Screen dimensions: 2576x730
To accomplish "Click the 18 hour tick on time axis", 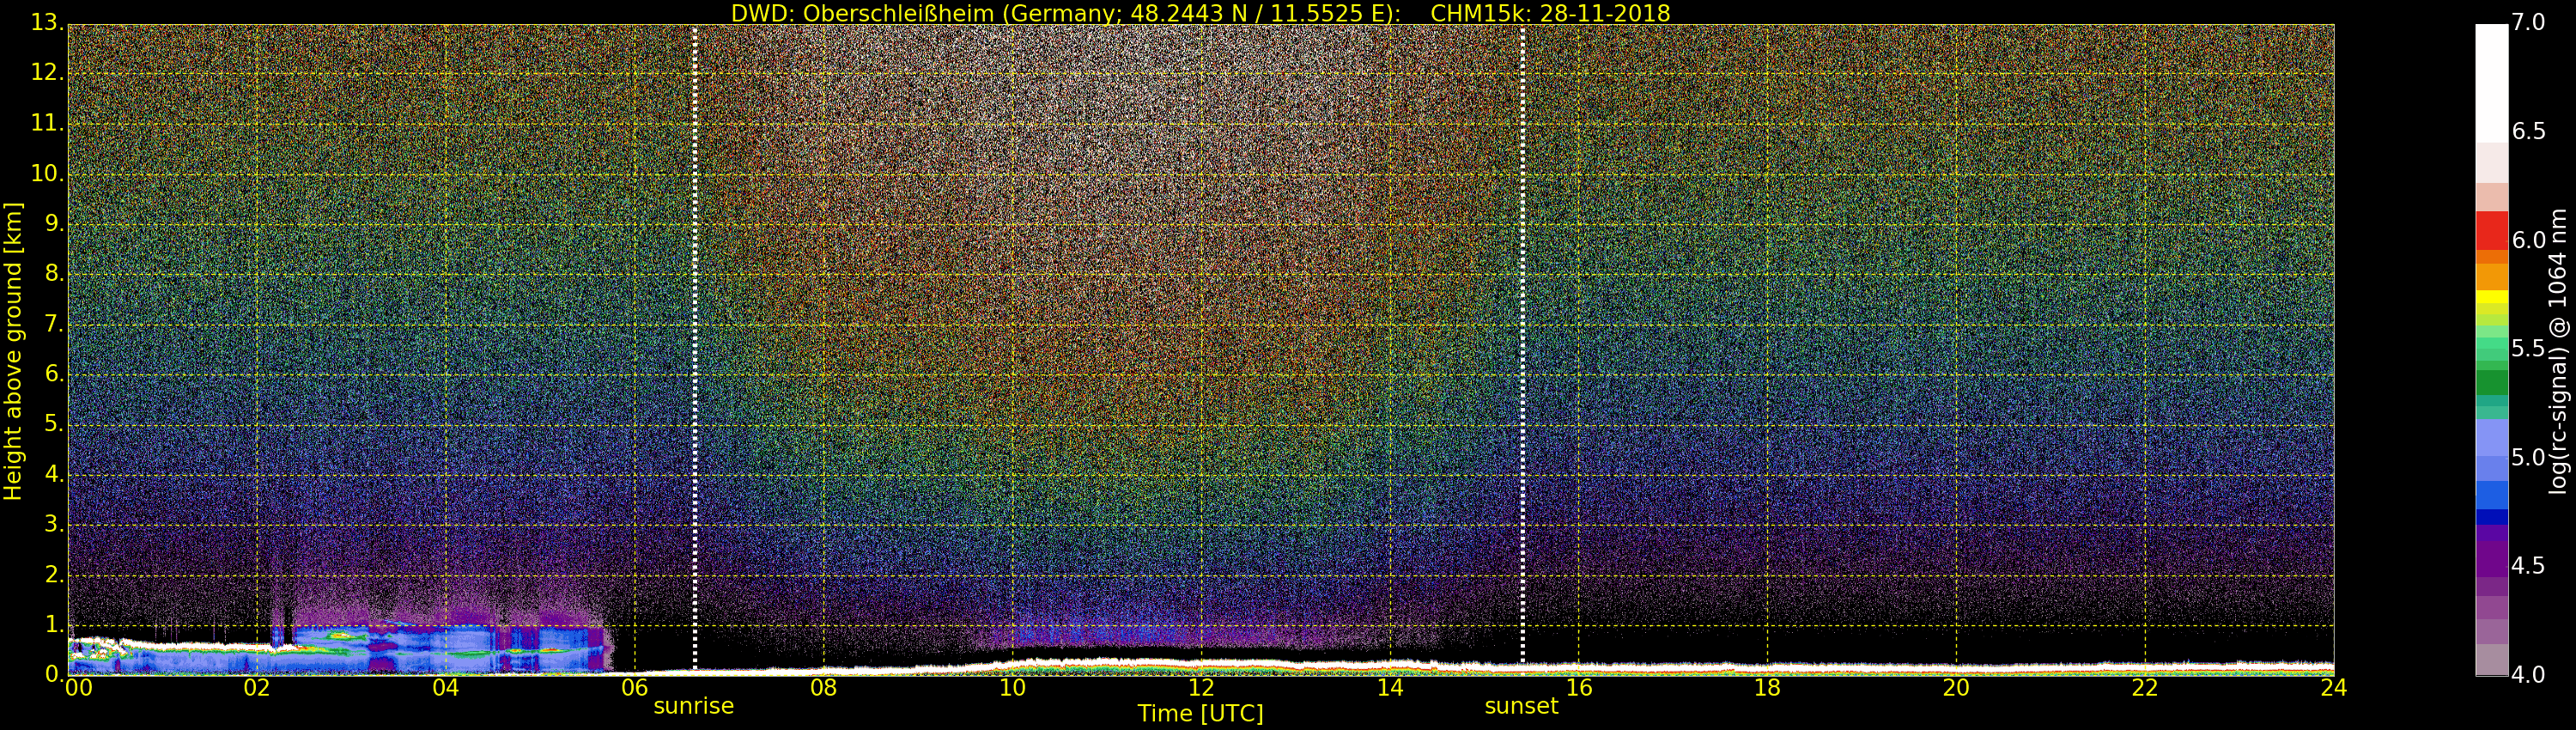I will [x=1767, y=688].
